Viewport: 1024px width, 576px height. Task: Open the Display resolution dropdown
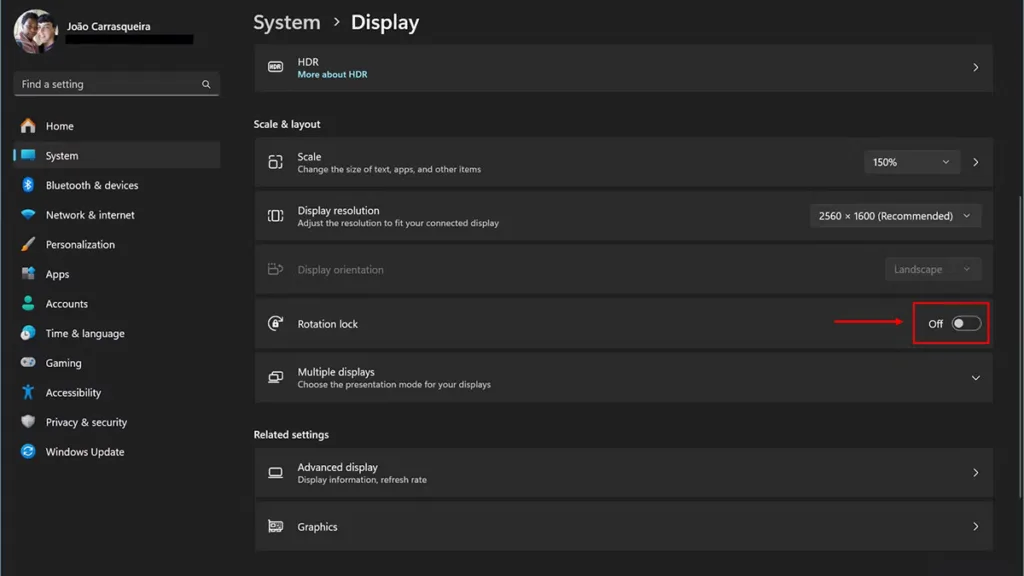[895, 216]
